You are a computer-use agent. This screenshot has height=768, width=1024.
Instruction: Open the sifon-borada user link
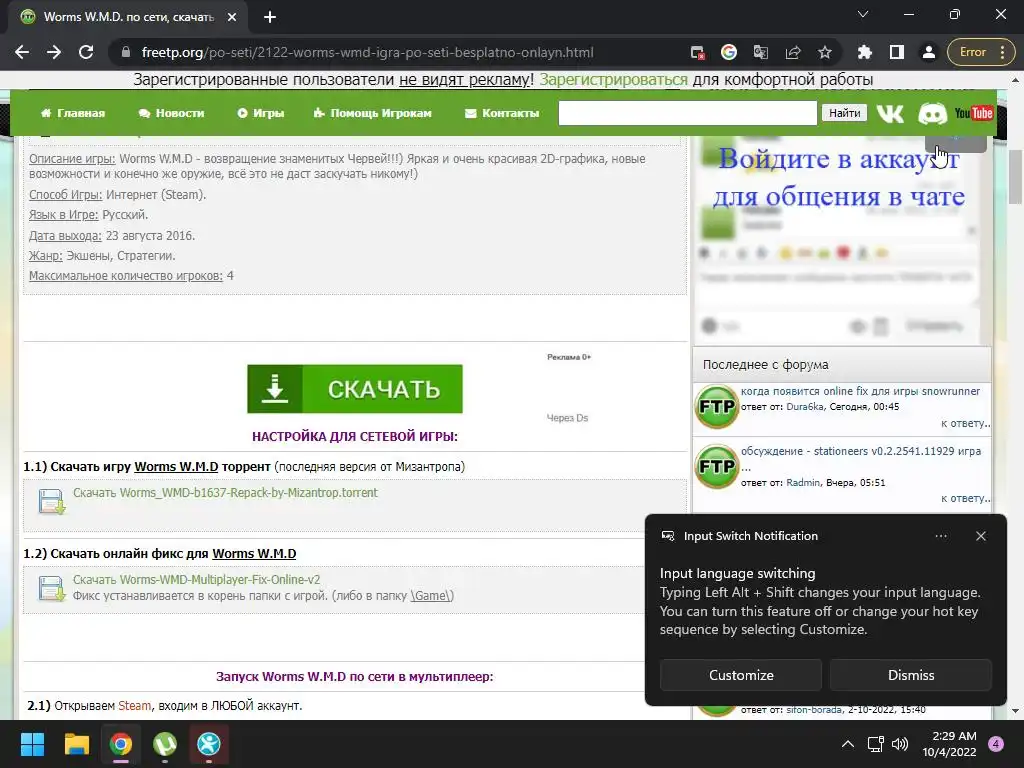pos(814,710)
